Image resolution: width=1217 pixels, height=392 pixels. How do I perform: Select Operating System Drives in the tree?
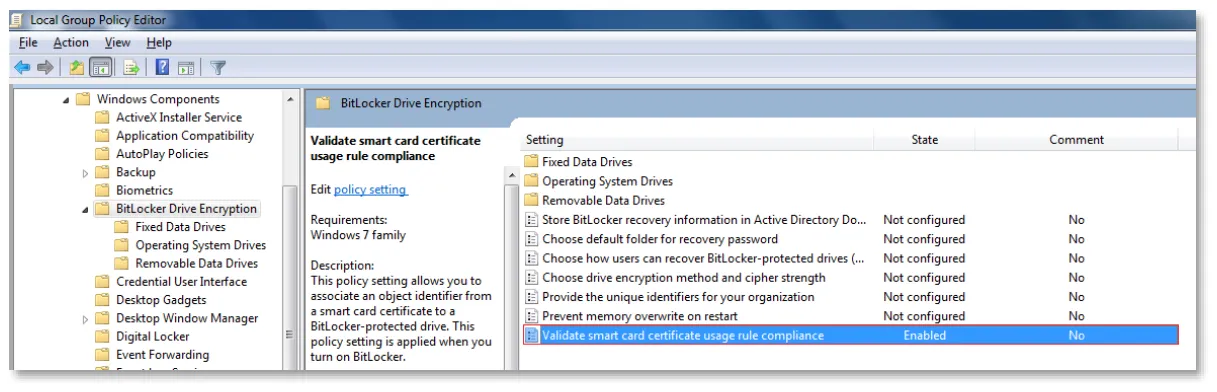(x=201, y=245)
